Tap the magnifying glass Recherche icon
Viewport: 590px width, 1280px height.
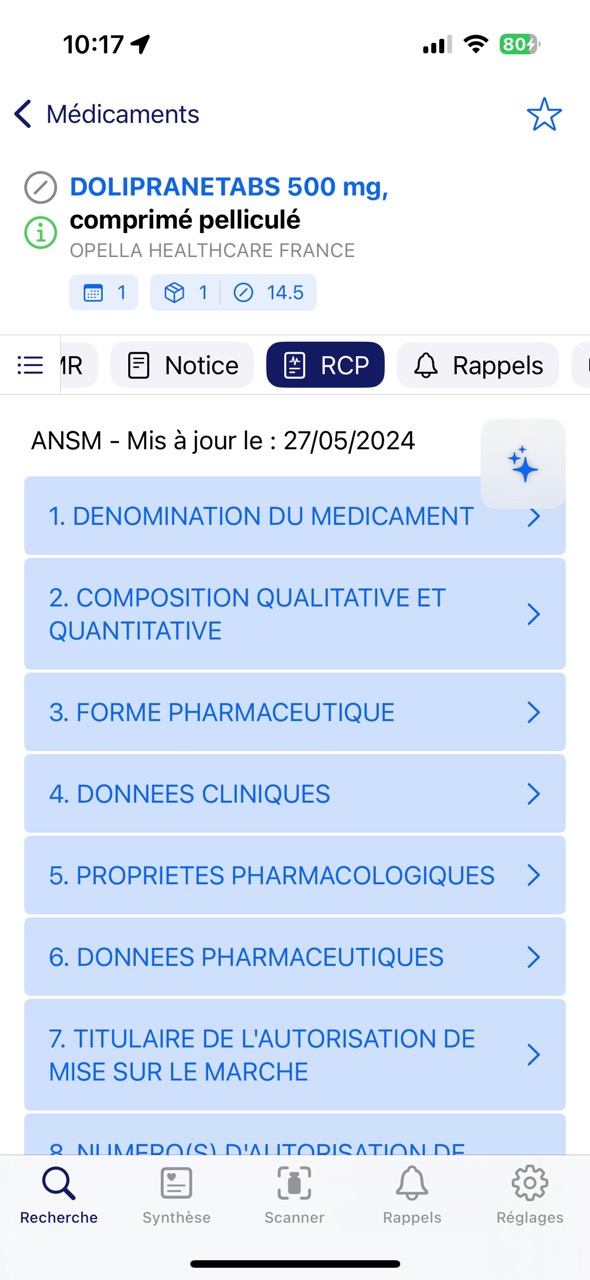coord(57,1185)
